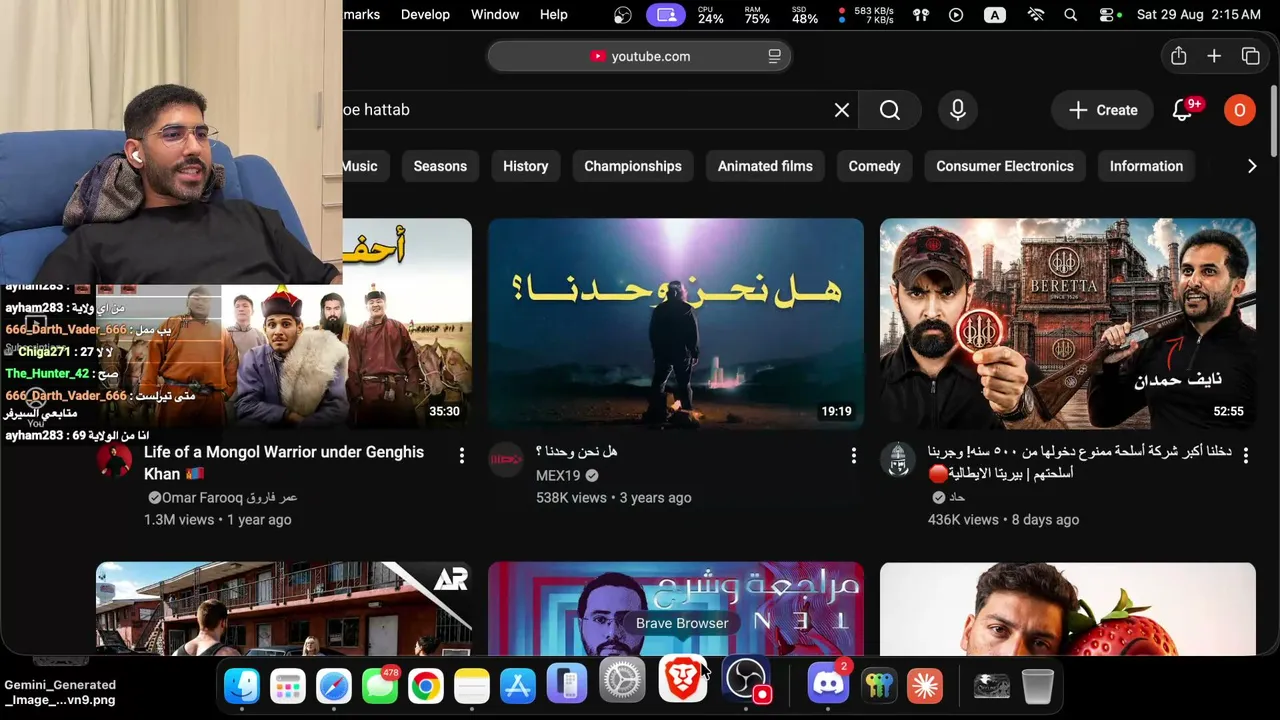Open the orange starburst app in Dock

(925, 685)
